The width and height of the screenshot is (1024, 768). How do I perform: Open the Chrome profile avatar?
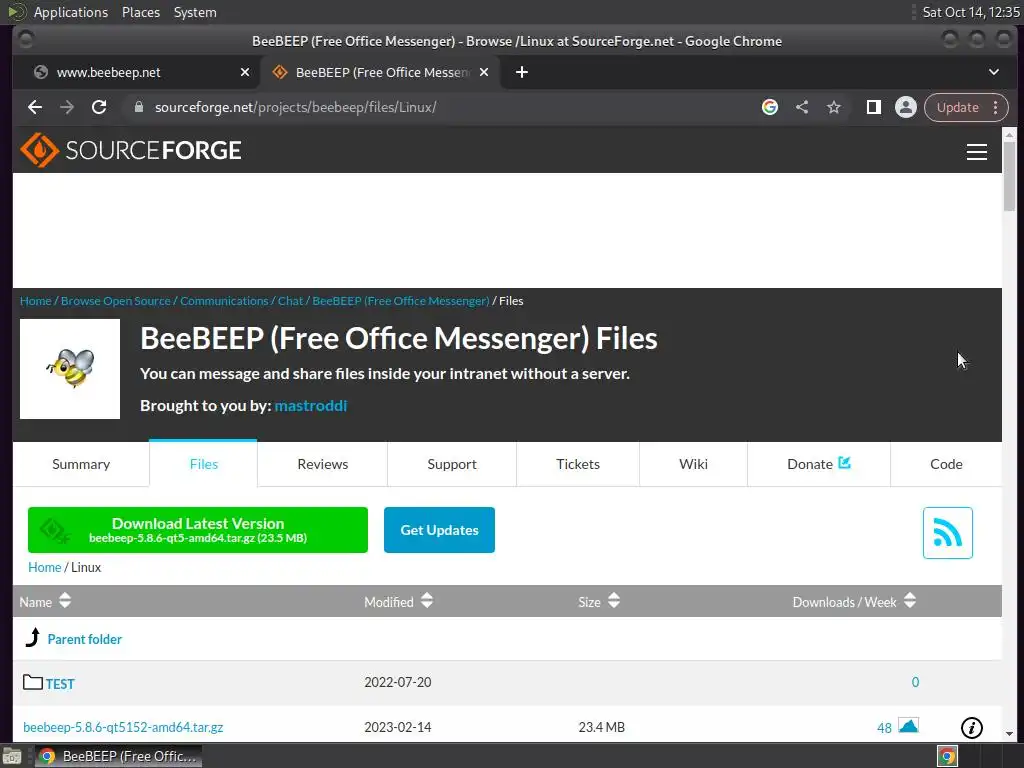[x=906, y=107]
